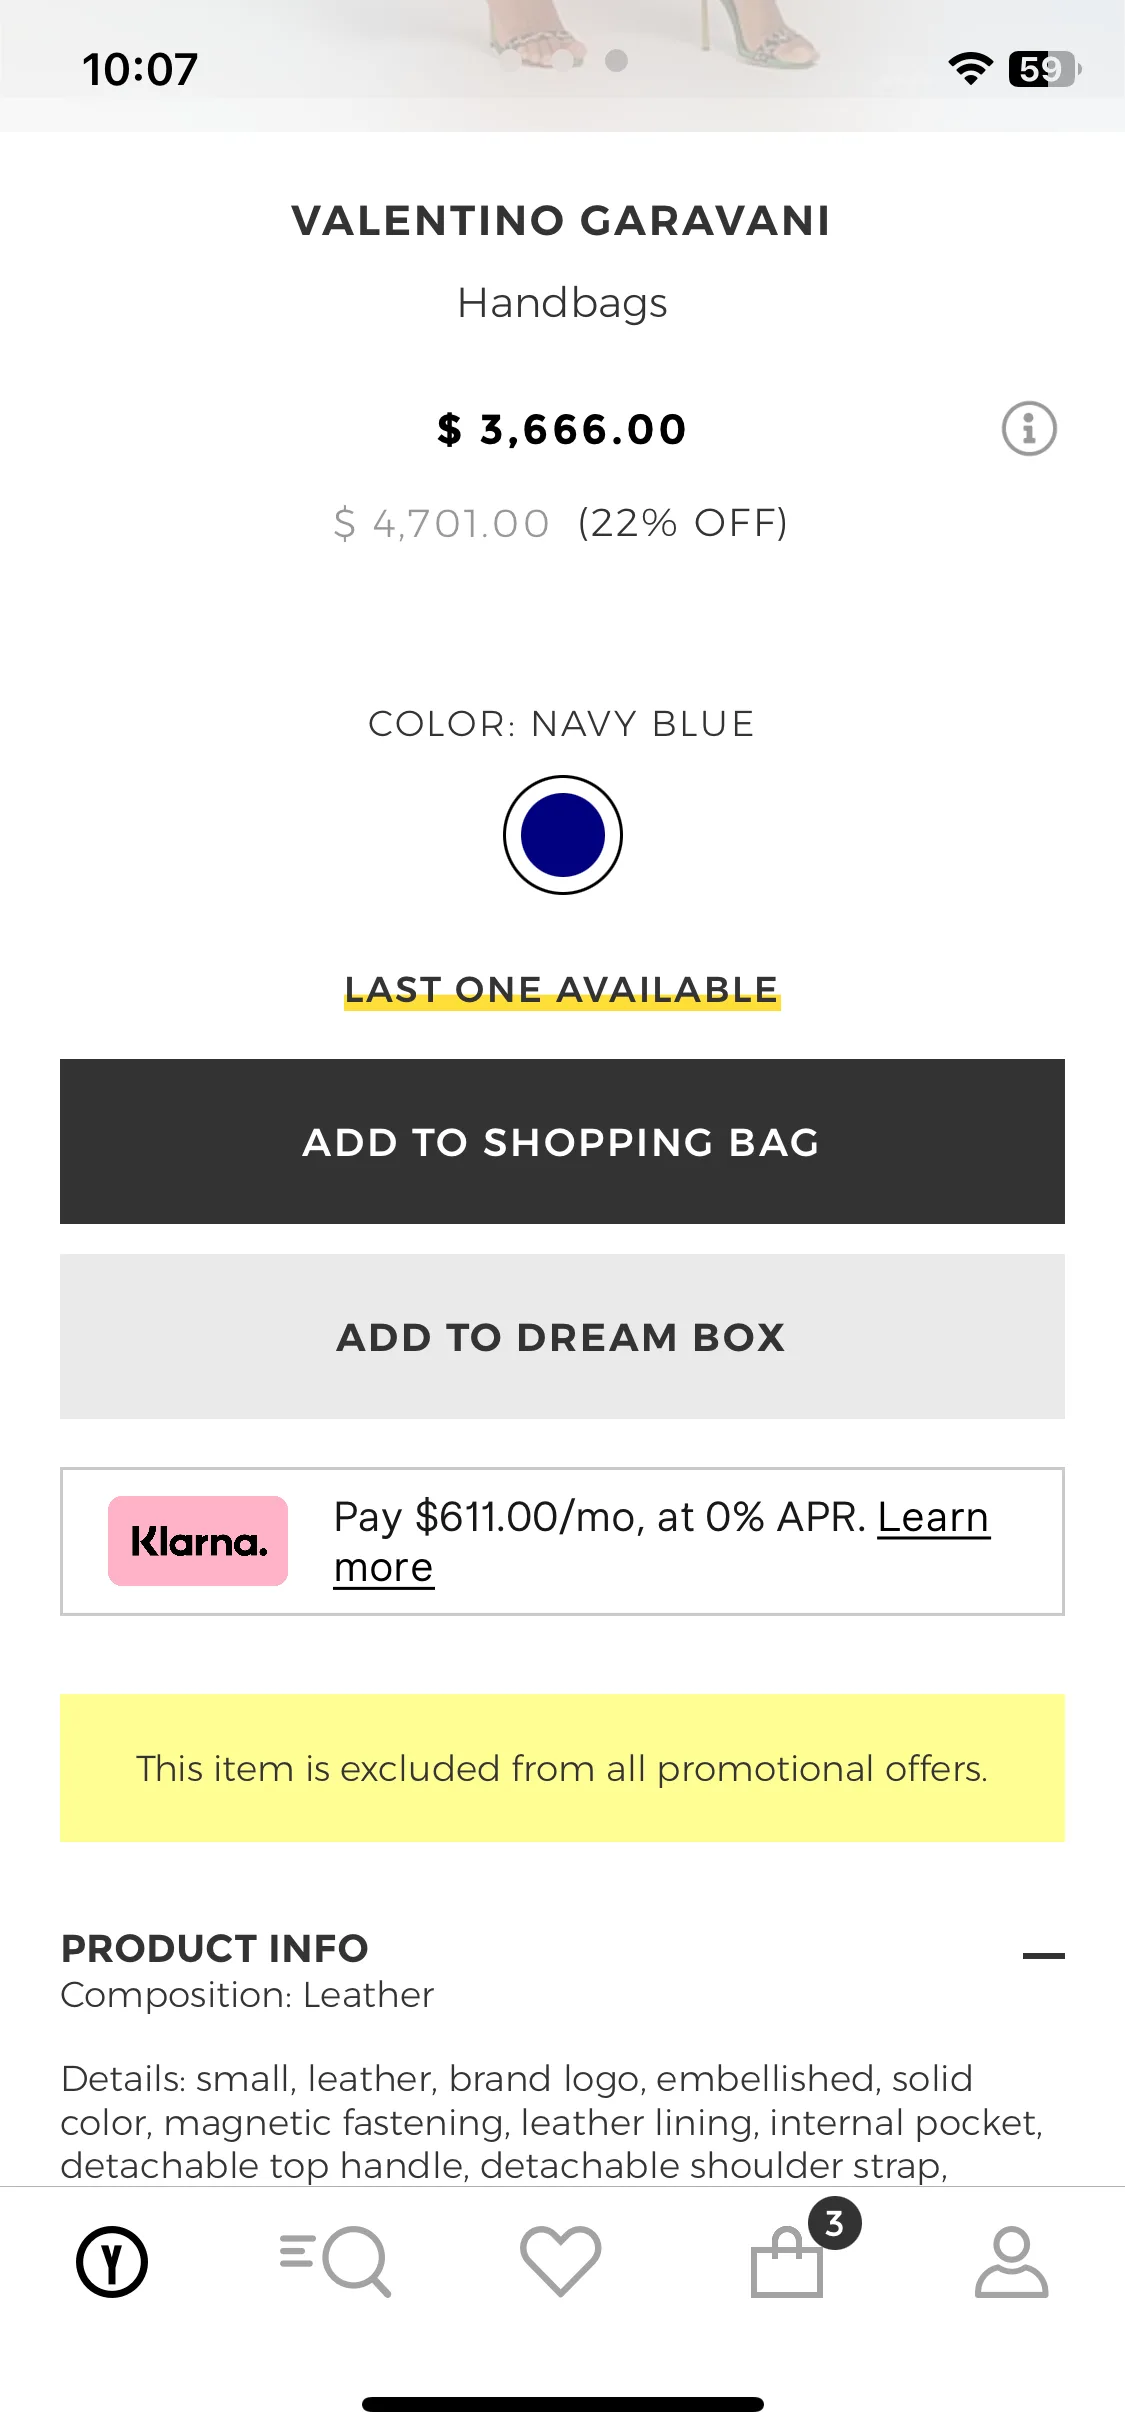1125x2436 pixels.
Task: Tap the price info icon
Action: [x=1029, y=429]
